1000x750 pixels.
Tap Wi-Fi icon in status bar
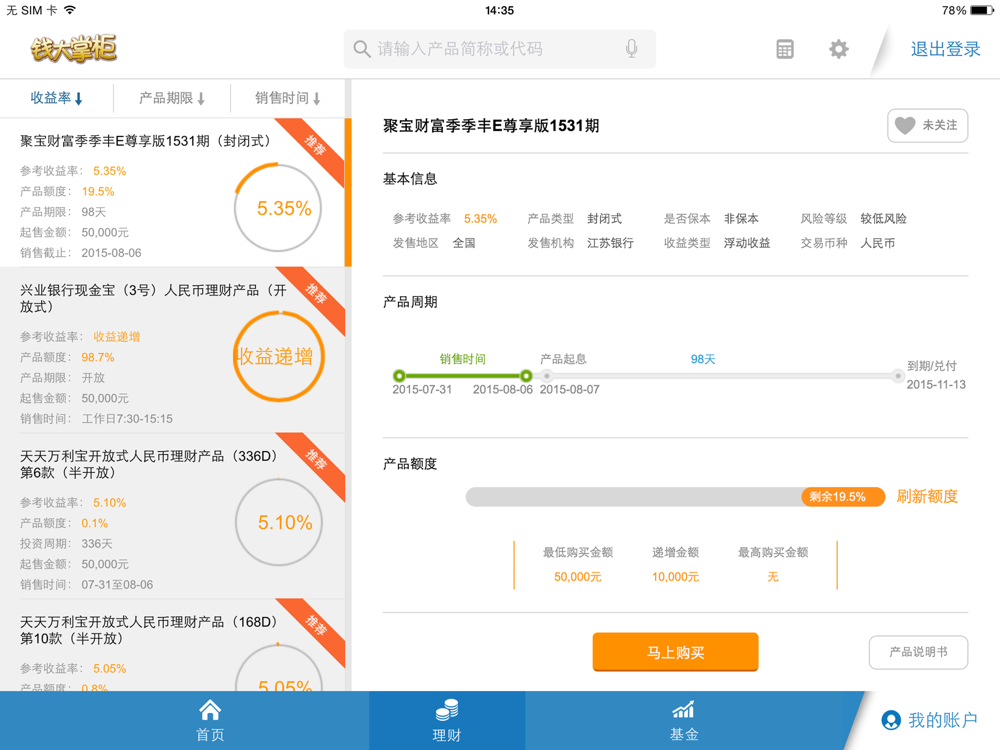click(70, 10)
